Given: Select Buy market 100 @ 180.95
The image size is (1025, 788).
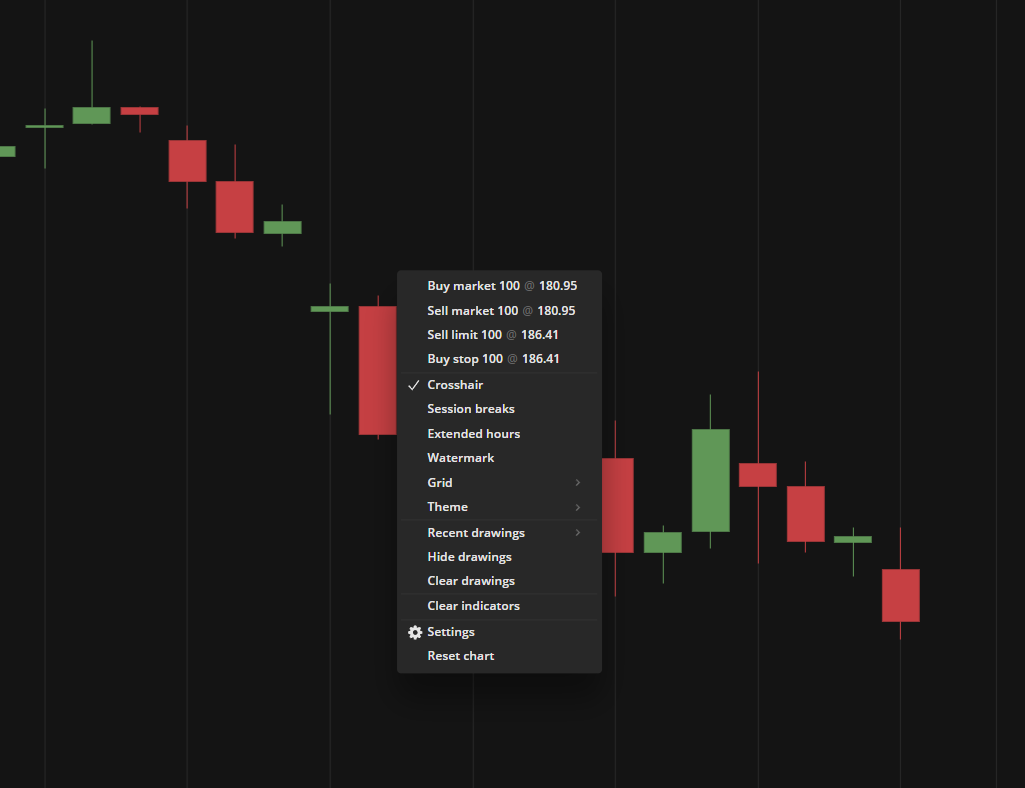Looking at the screenshot, I should (499, 286).
